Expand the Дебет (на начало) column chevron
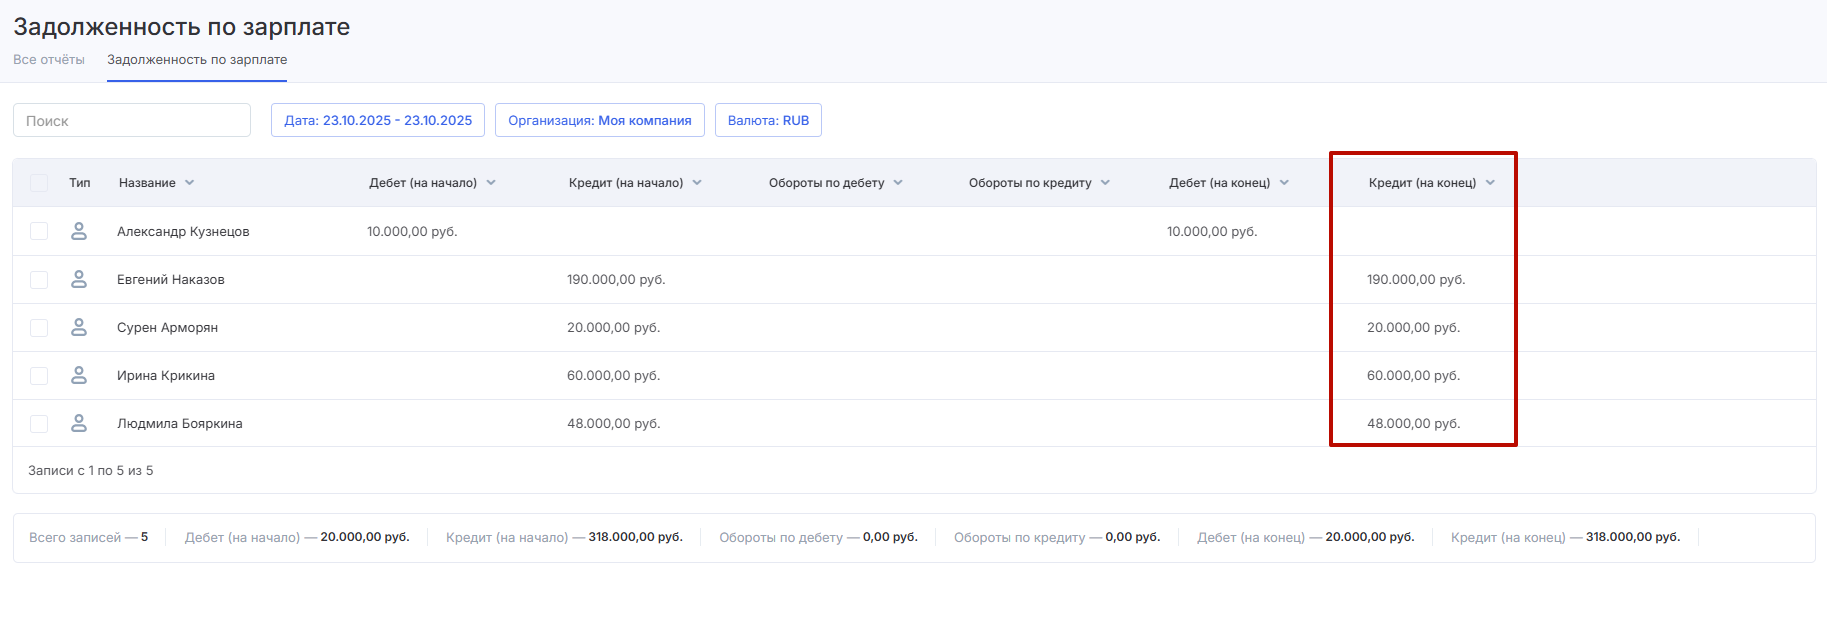1827x620 pixels. 491,183
